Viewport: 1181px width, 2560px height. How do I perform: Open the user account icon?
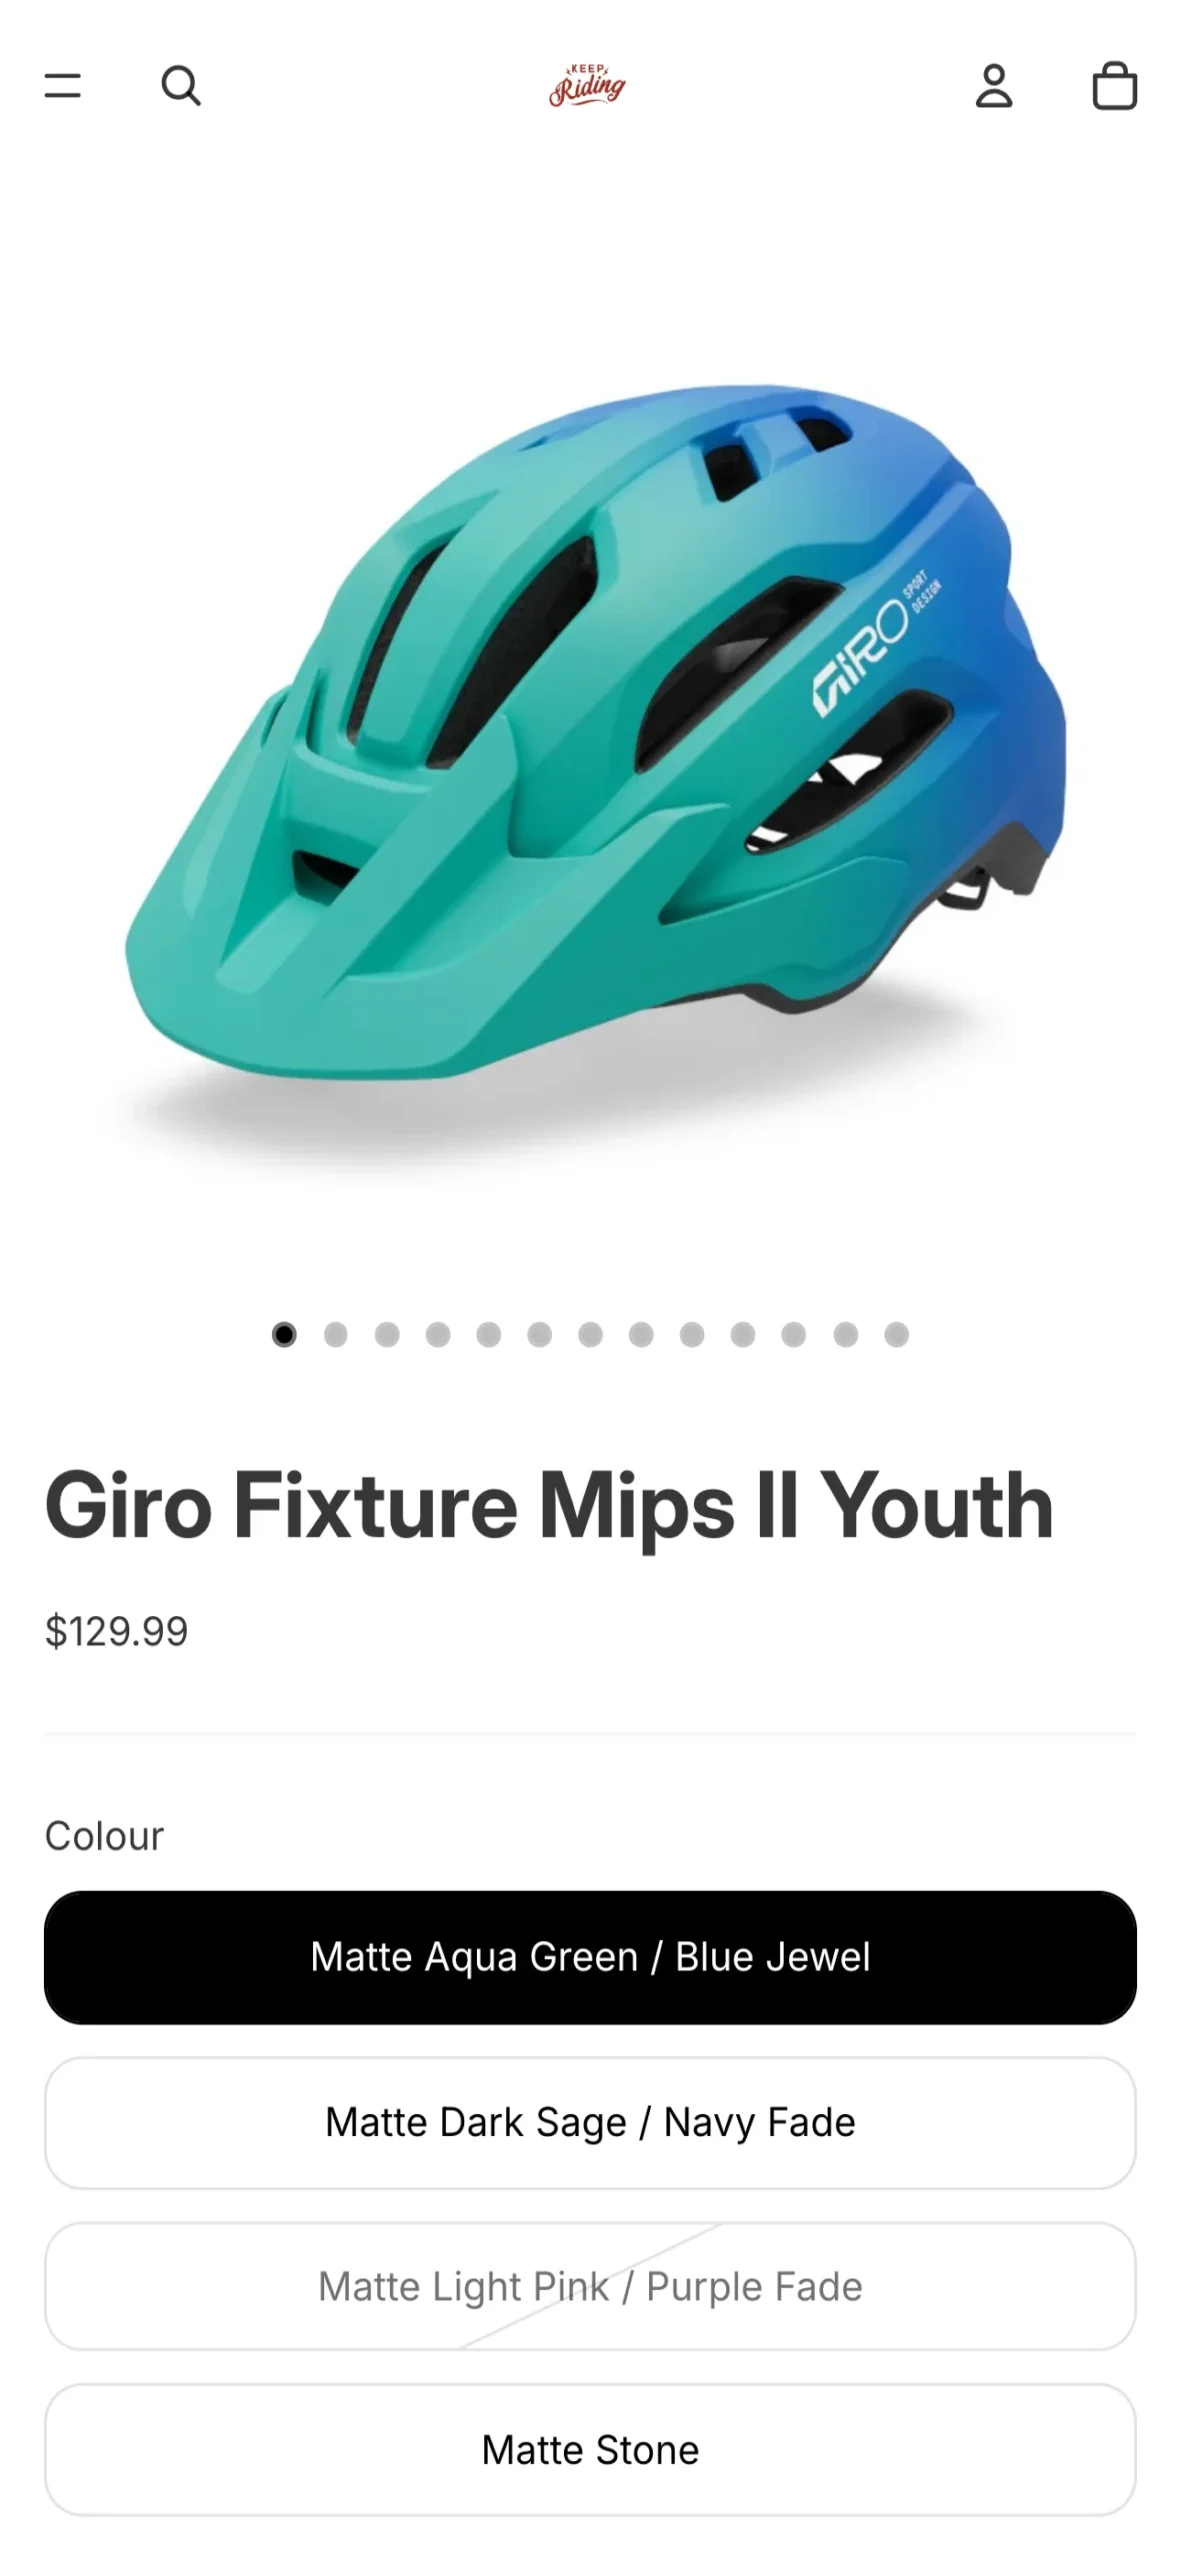[994, 86]
